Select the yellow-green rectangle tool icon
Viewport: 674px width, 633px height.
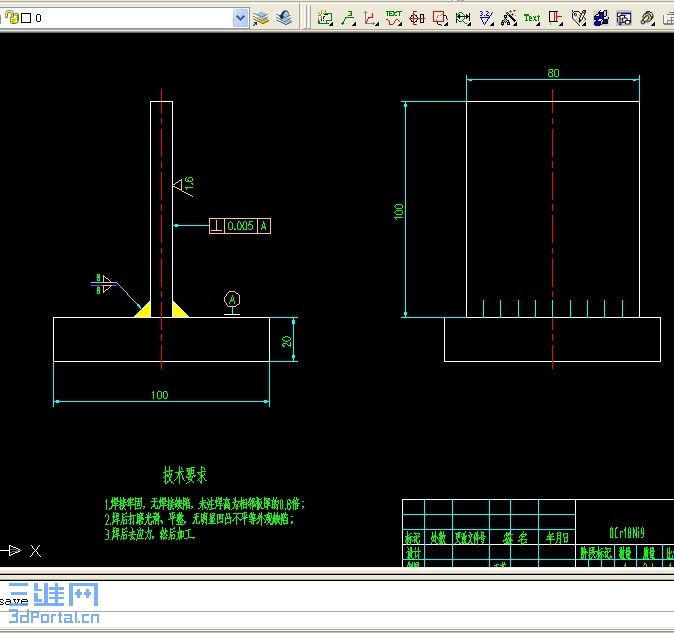pyautogui.click(x=325, y=18)
